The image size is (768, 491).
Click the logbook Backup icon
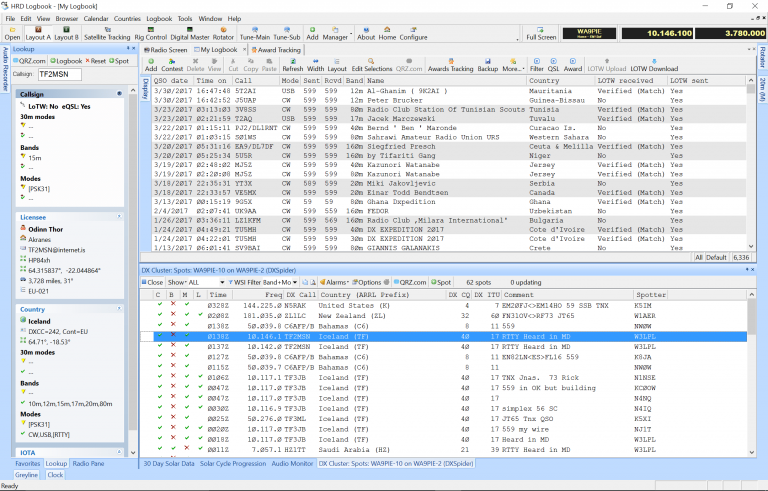[x=487, y=65]
